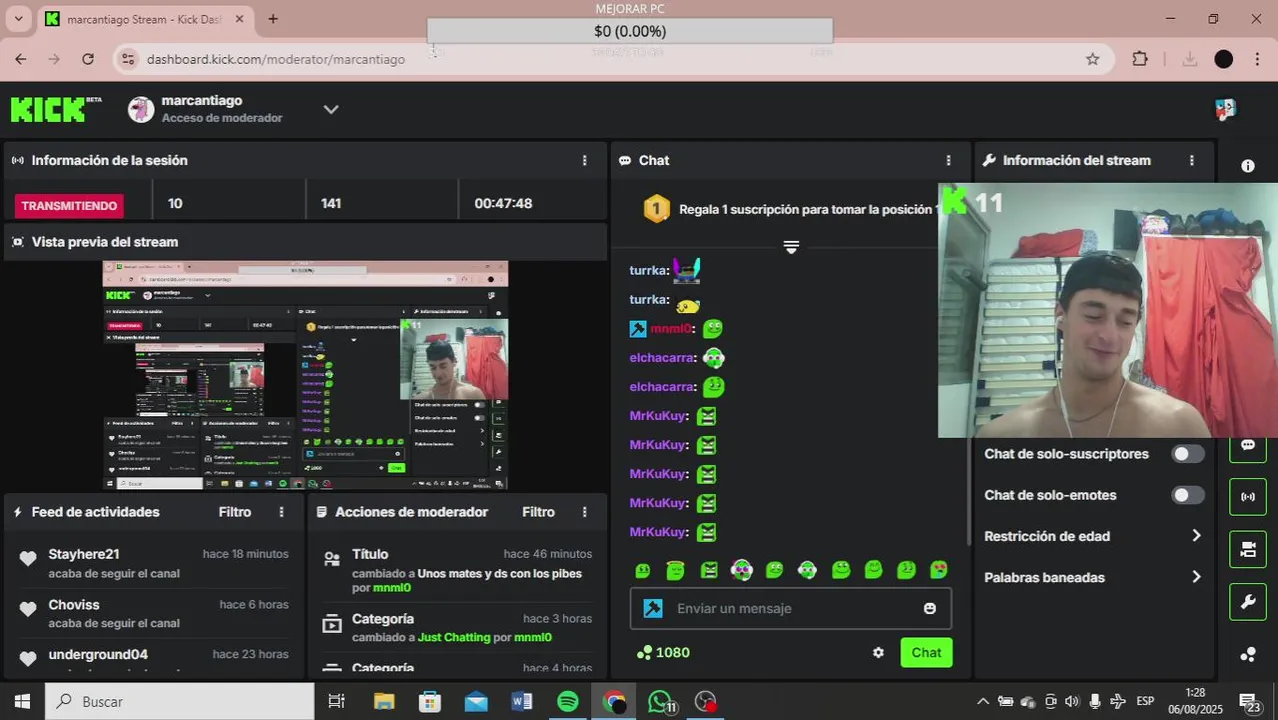Click the channel points sidebar icon
The image size is (1278, 720).
click(1248, 655)
